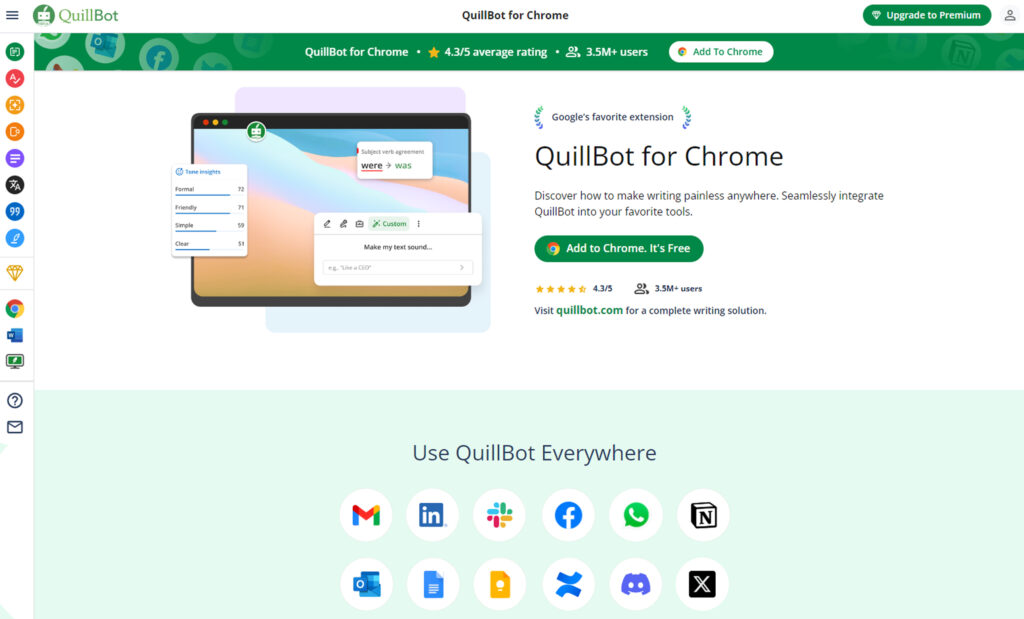Click the Premium diamond icon in sidebar
This screenshot has width=1024, height=619.
(x=15, y=273)
